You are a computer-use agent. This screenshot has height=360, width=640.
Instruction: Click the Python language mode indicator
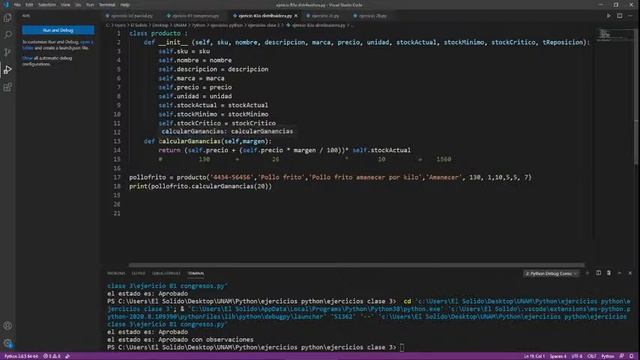pos(608,356)
